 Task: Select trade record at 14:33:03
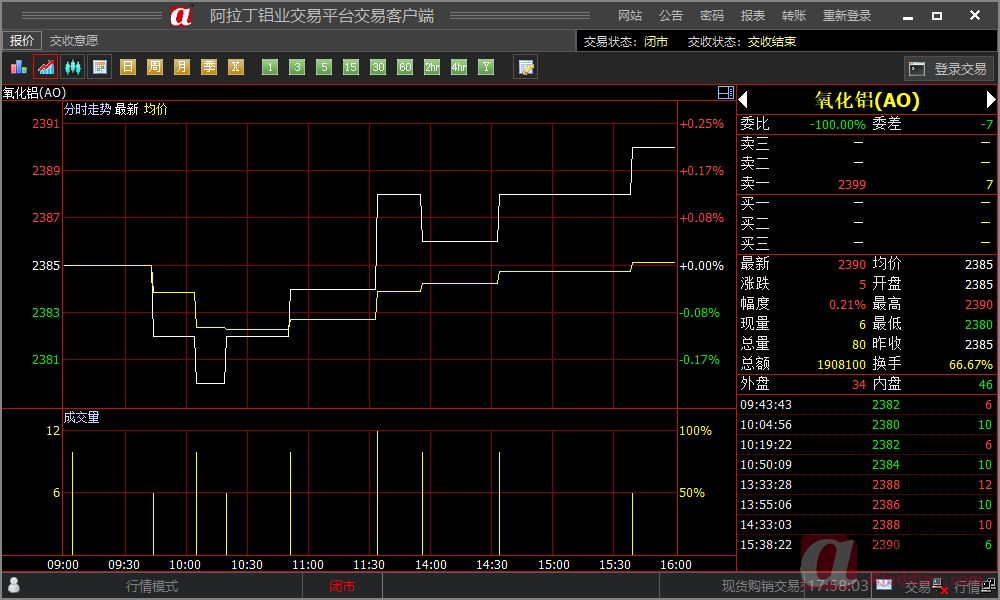coord(866,524)
